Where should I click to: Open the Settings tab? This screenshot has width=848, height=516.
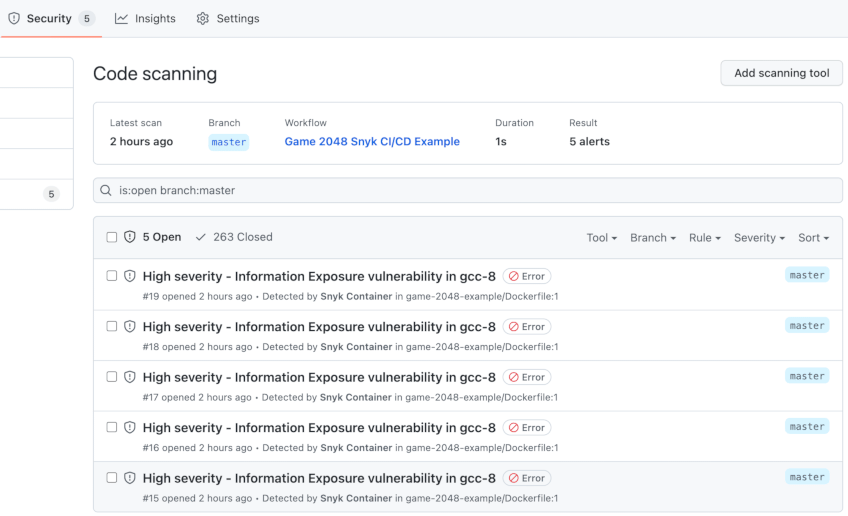pos(228,18)
